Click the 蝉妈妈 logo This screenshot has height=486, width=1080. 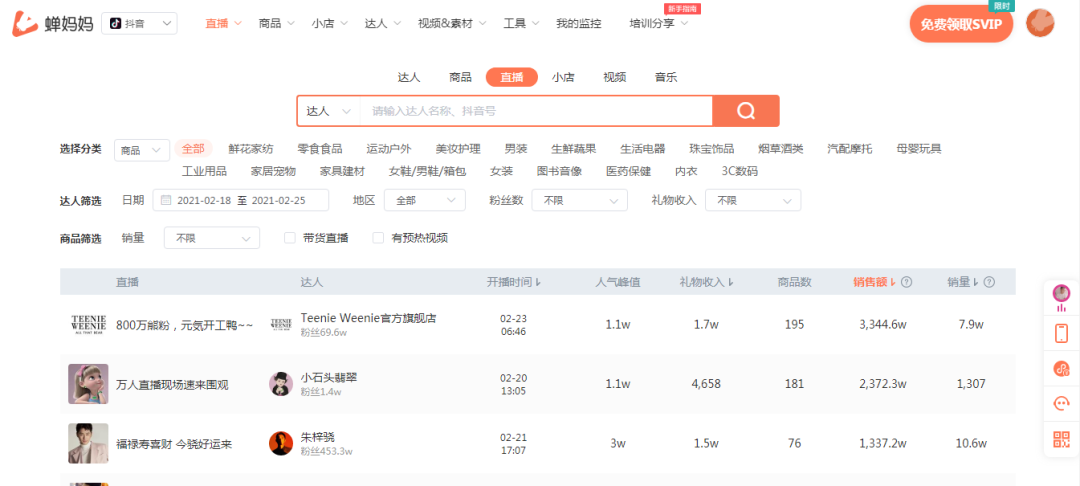tap(52, 24)
